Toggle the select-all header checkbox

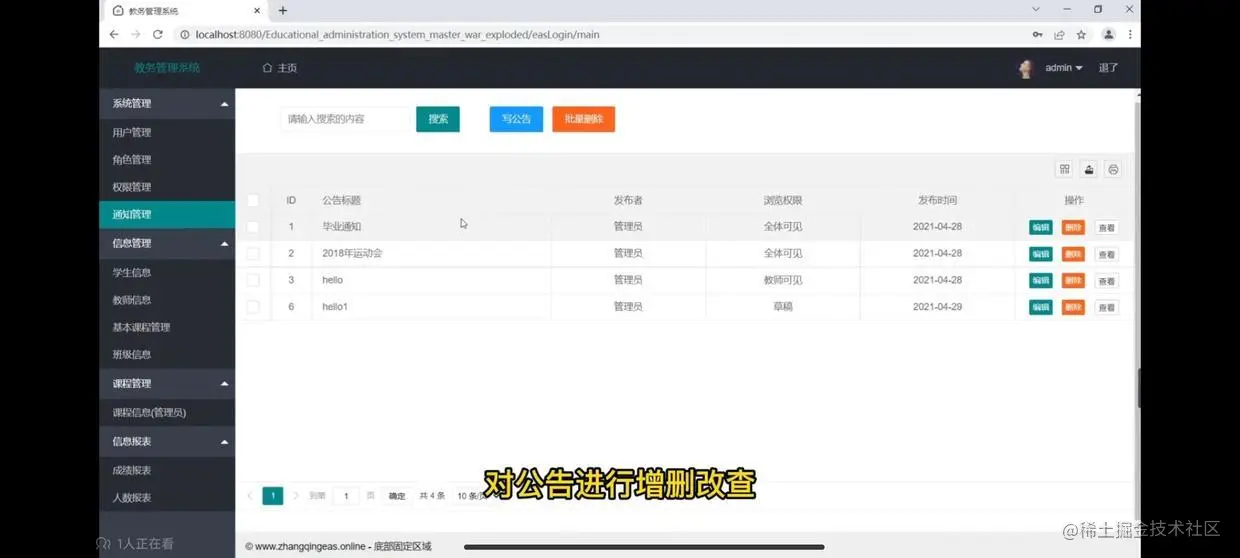pos(253,200)
